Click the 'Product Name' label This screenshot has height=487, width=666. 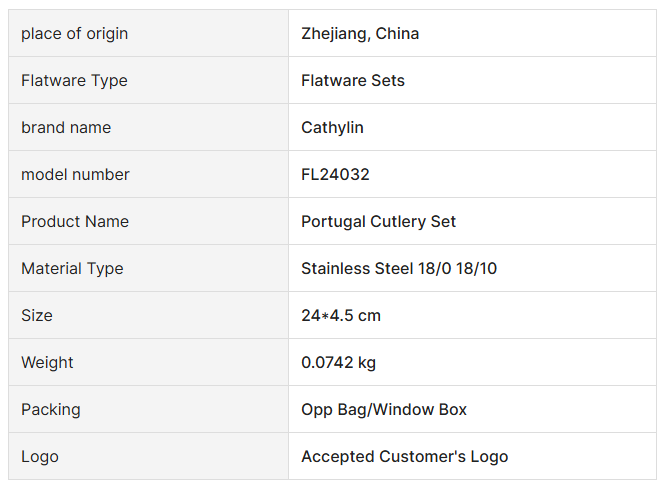75,222
